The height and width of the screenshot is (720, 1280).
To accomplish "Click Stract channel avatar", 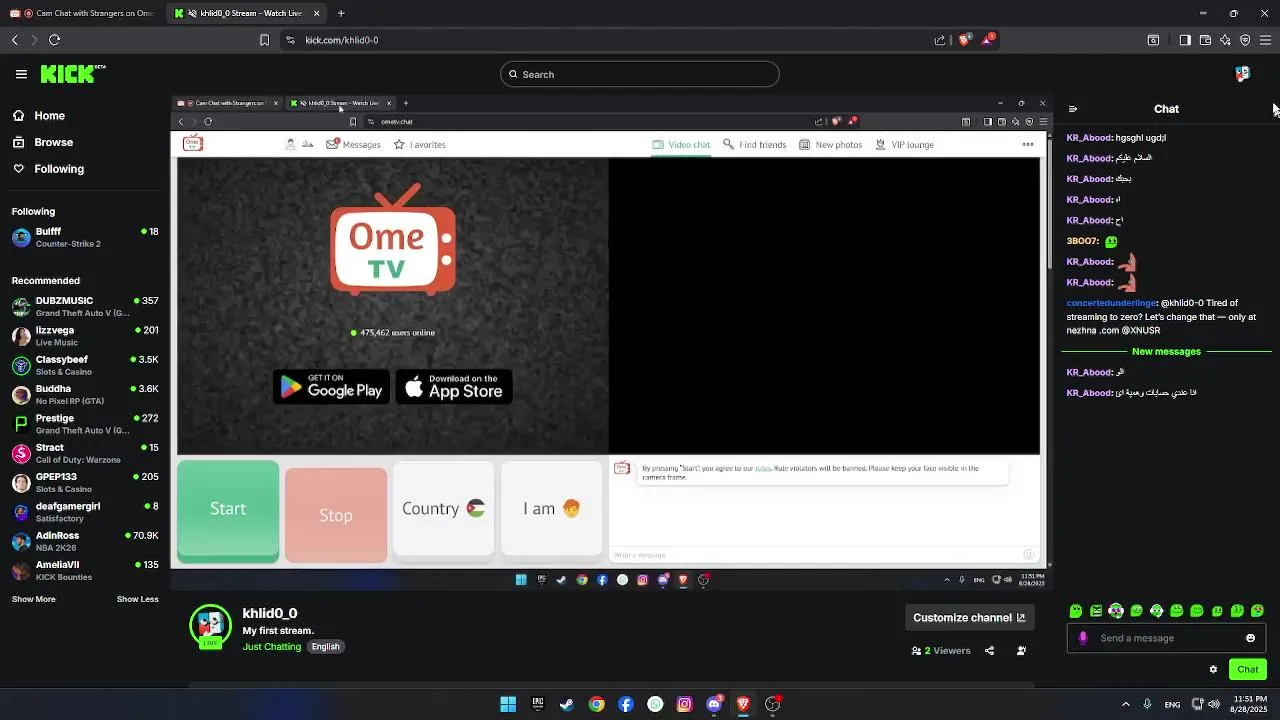I will 21,454.
